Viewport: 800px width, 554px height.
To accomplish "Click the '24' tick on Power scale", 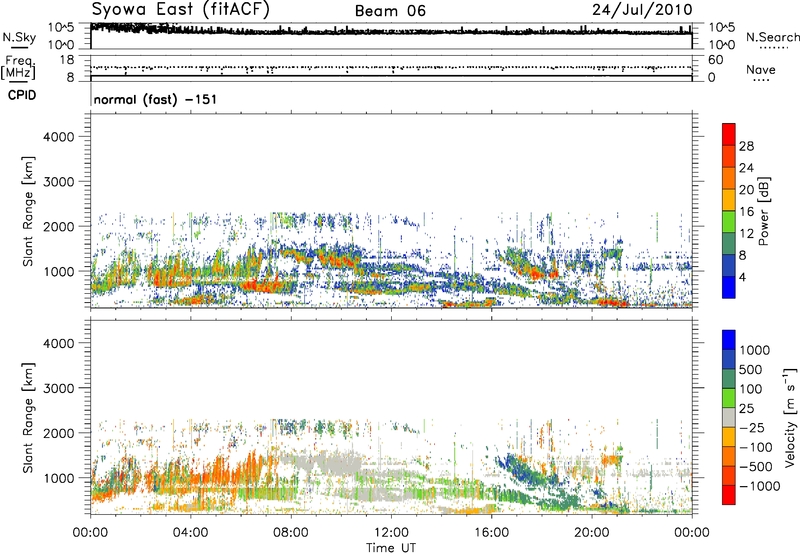I will [746, 168].
